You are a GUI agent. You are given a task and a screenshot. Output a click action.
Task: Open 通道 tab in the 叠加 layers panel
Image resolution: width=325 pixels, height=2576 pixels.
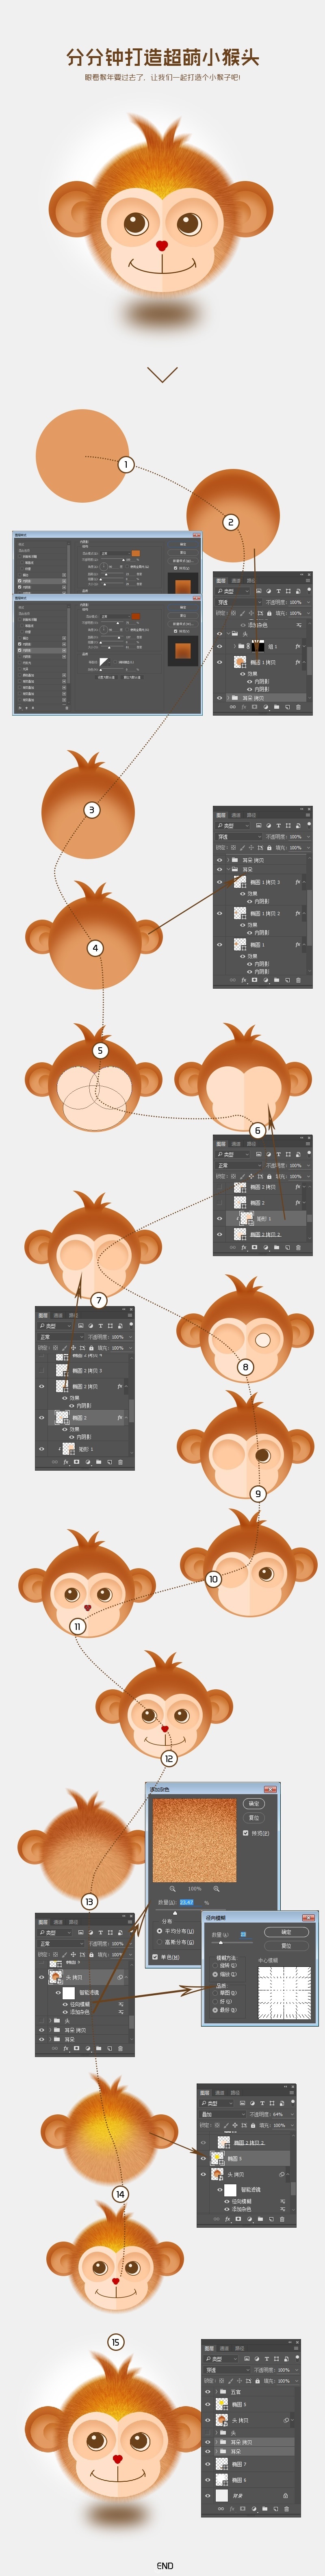[220, 2093]
